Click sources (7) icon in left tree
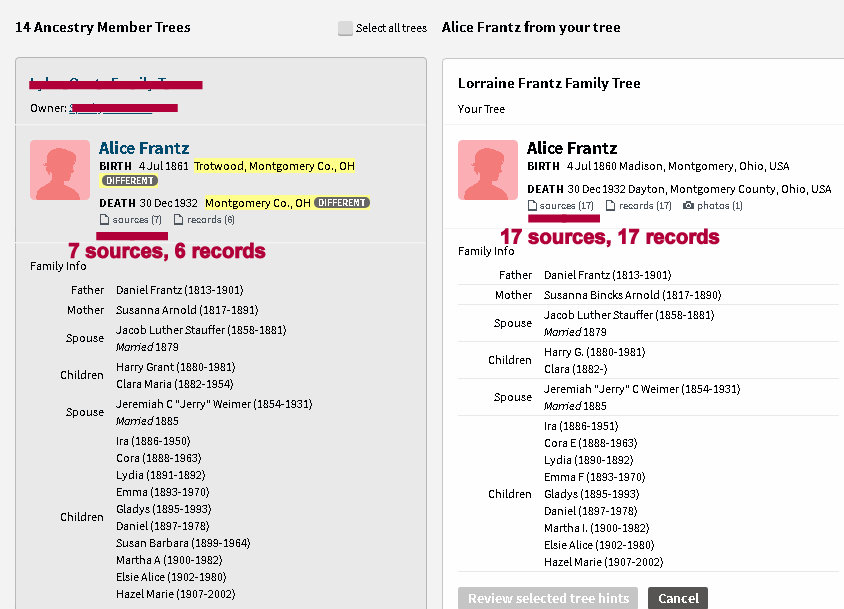Image resolution: width=844 pixels, height=609 pixels. (104, 220)
